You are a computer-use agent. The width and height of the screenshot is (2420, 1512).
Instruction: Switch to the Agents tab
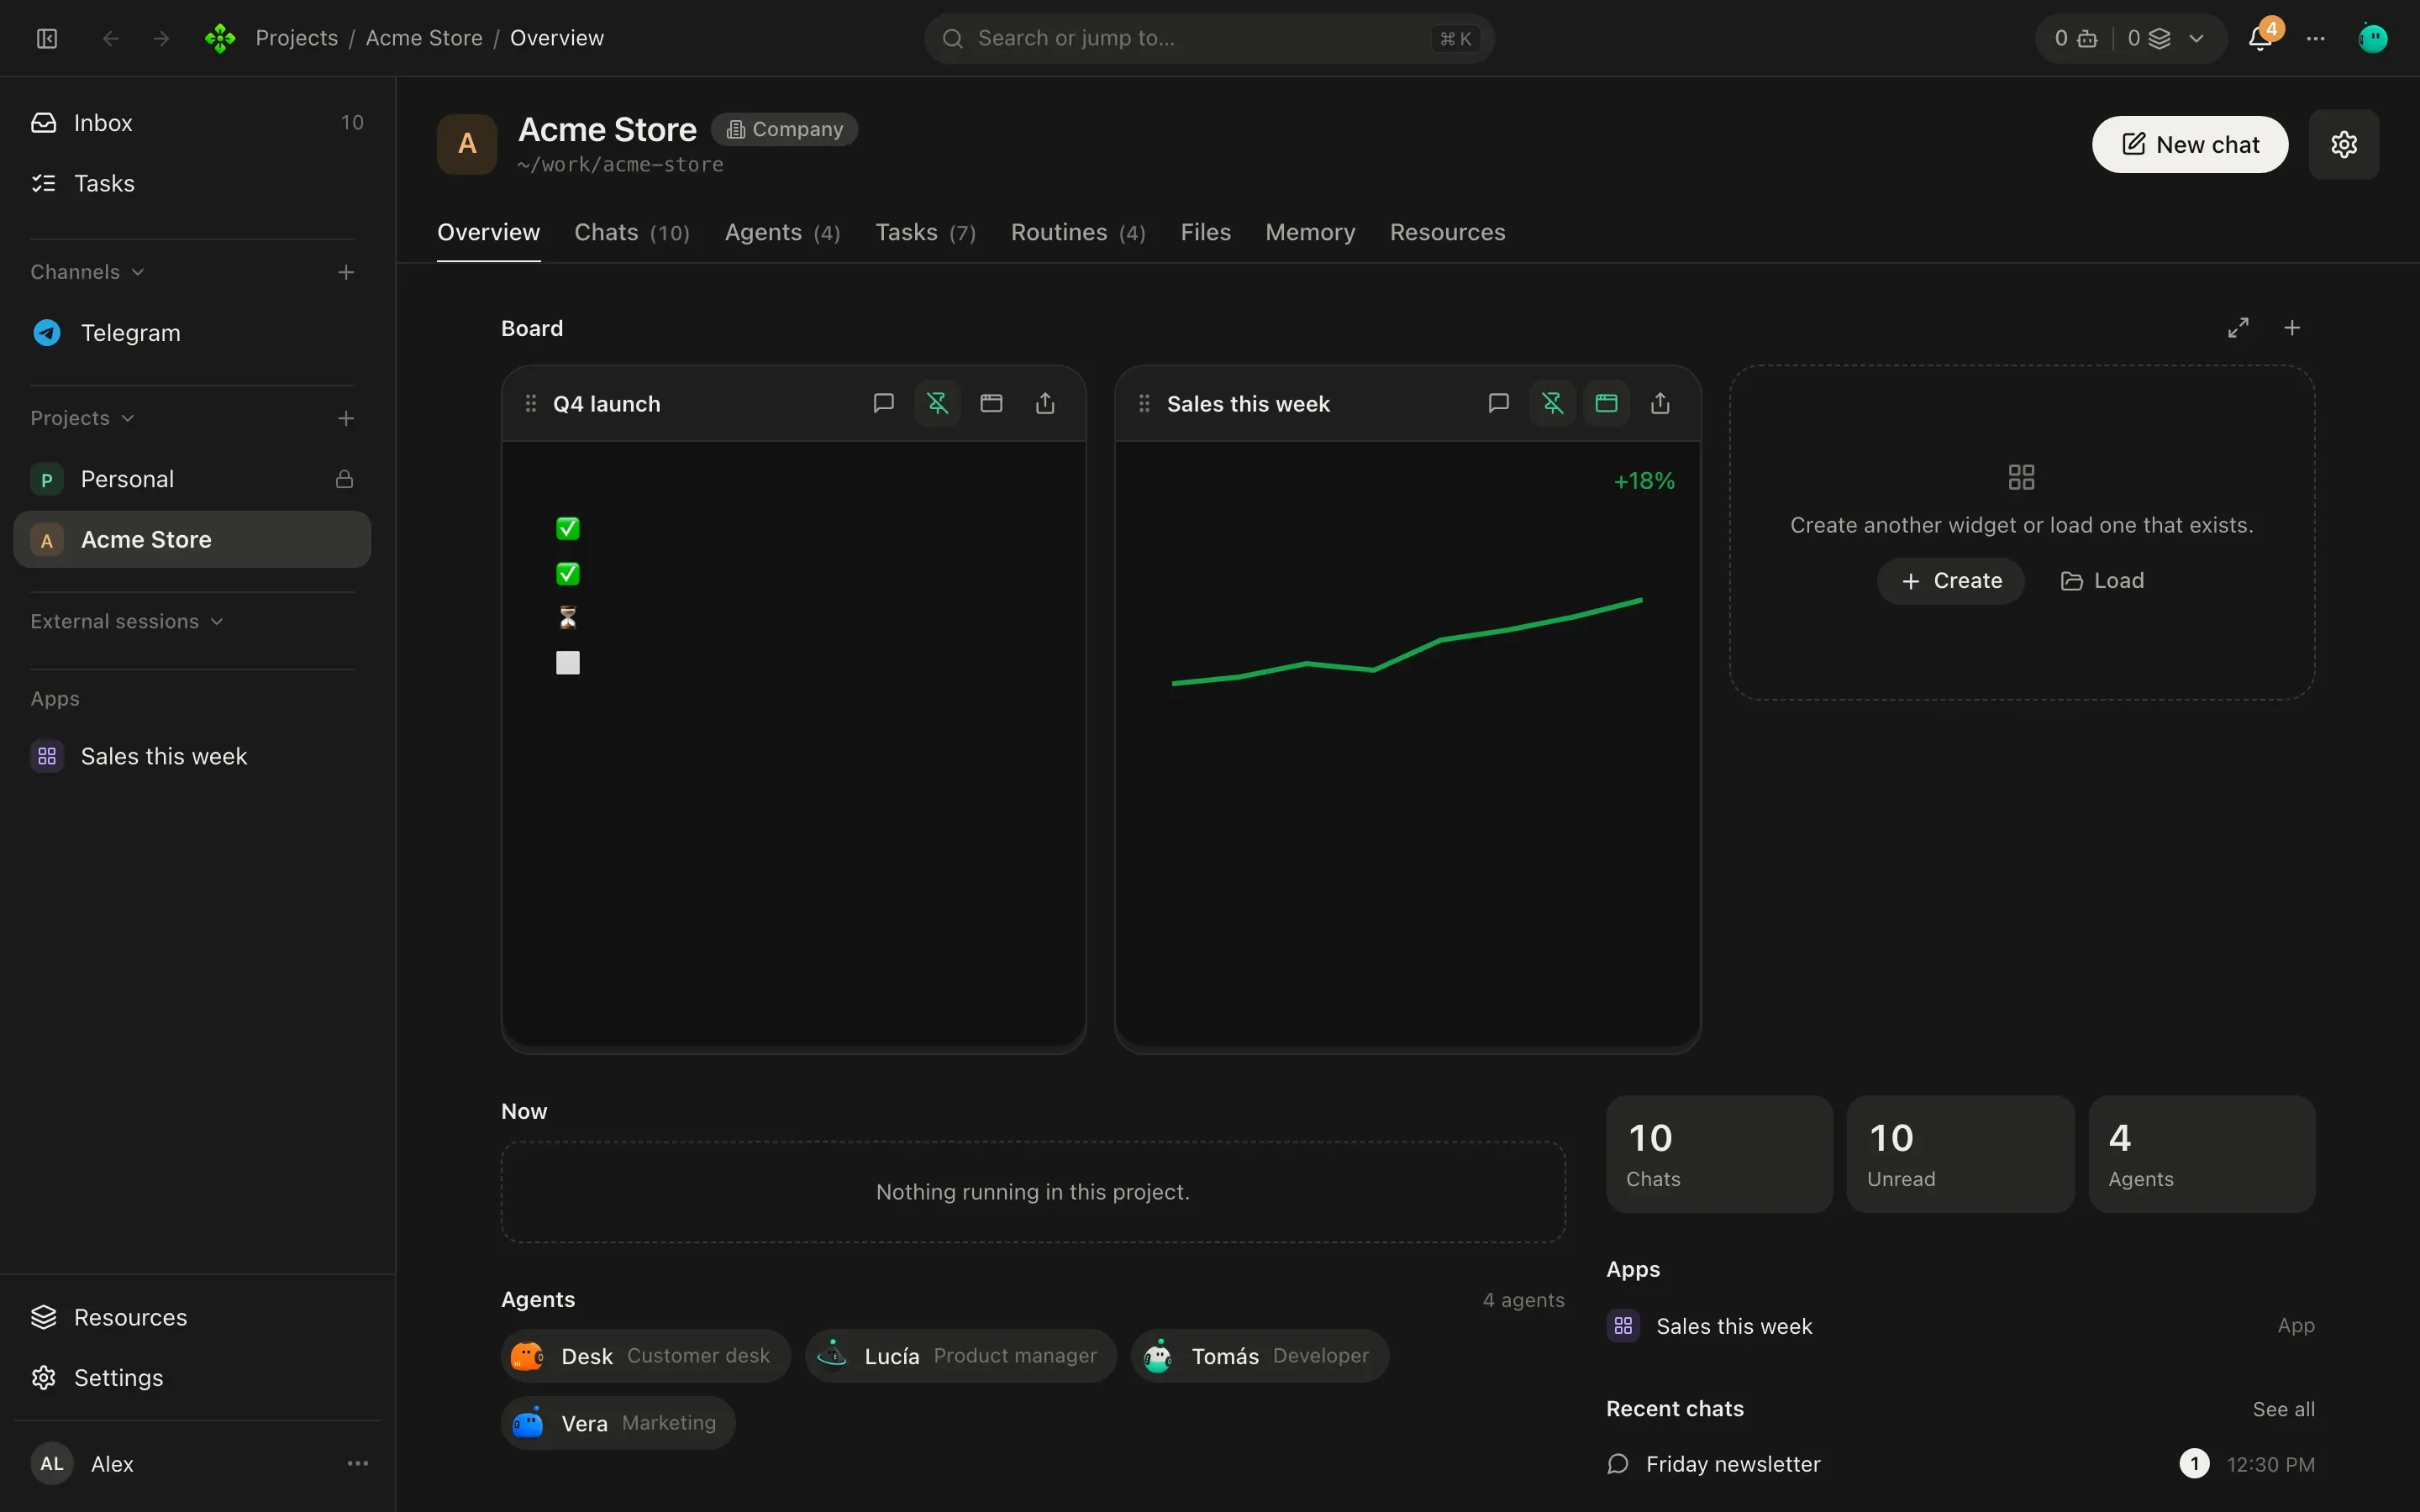coord(782,232)
